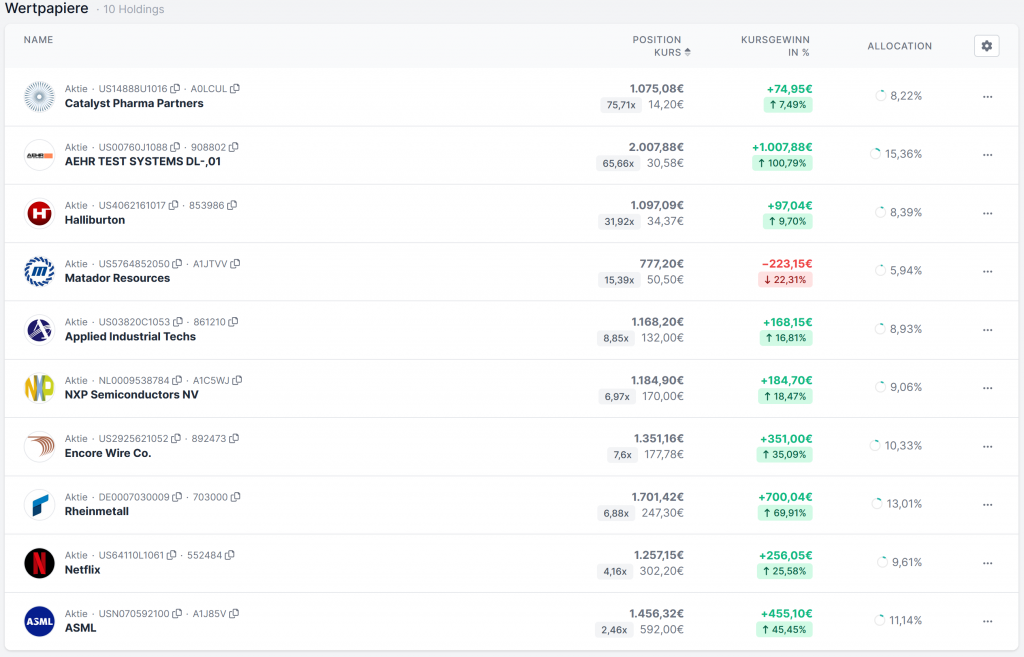Show more actions for Applied Industrial Techs
Viewport: 1024px width, 657px height.
987,330
